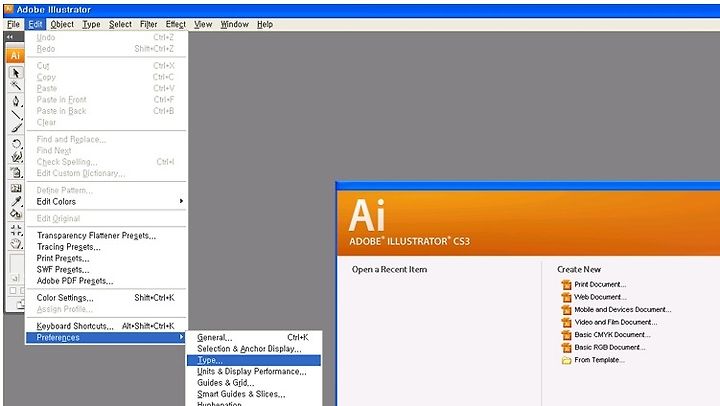Create Video and Film Document
Screen dimensions: 720x406
tap(616, 322)
